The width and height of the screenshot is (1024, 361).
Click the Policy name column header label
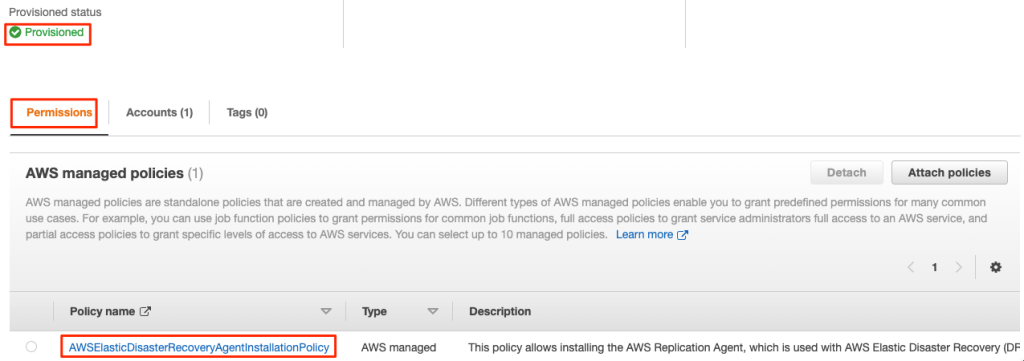[103, 311]
